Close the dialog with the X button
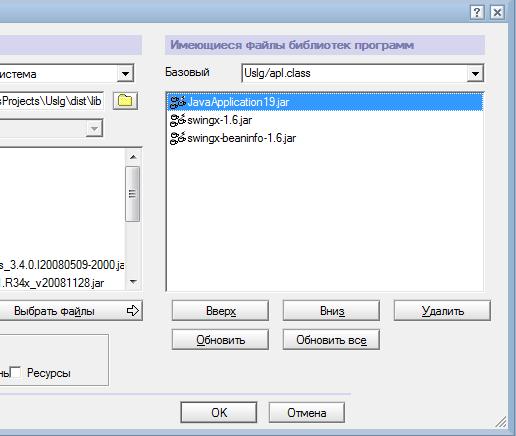This screenshot has height=436, width=516. 497,13
